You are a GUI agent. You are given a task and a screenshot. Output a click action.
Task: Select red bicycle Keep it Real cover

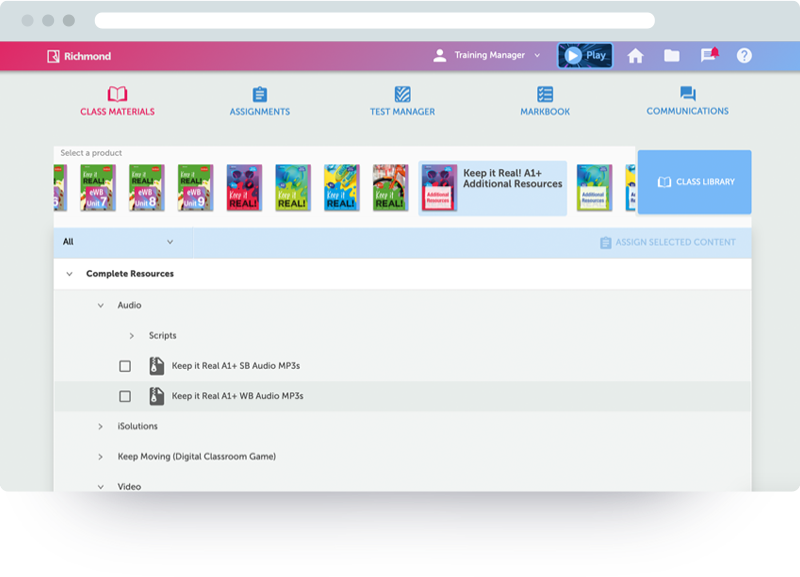tap(390, 187)
